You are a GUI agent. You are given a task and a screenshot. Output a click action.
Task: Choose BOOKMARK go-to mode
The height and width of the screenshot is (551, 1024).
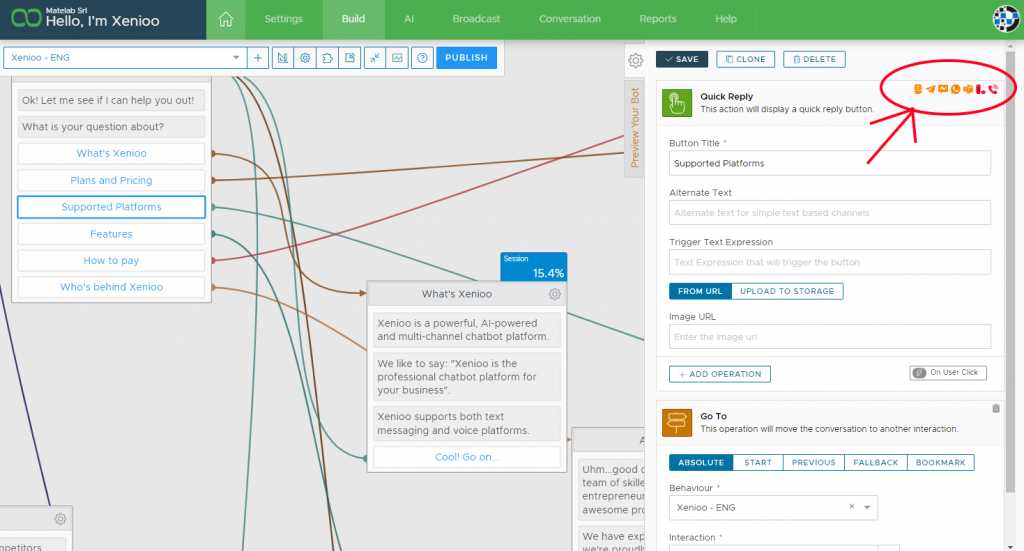pyautogui.click(x=940, y=462)
